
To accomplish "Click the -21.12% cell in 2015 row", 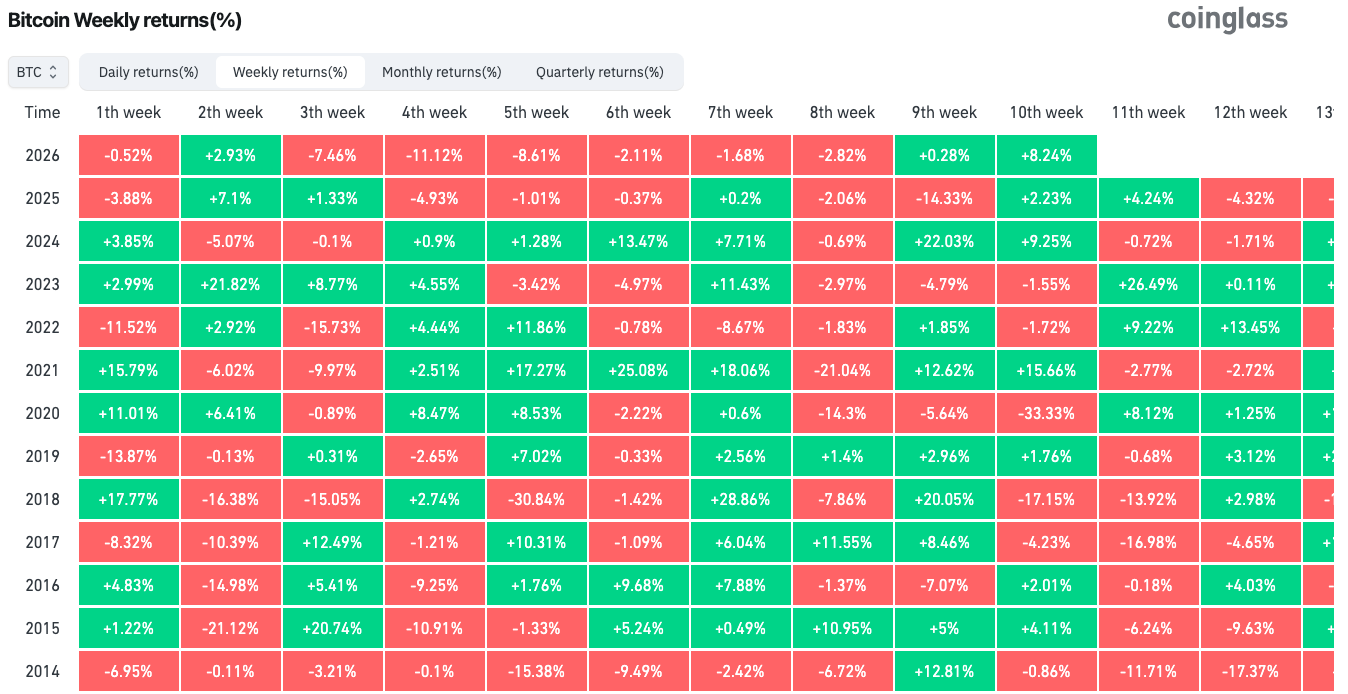I will click(x=230, y=628).
